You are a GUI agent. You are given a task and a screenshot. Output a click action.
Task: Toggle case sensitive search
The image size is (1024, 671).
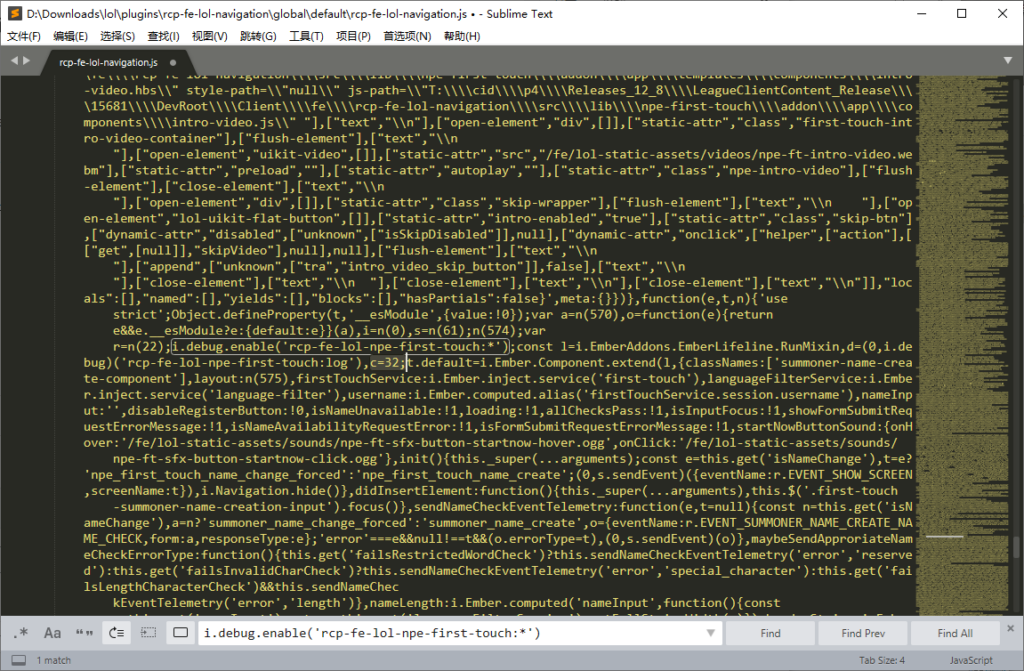point(52,633)
